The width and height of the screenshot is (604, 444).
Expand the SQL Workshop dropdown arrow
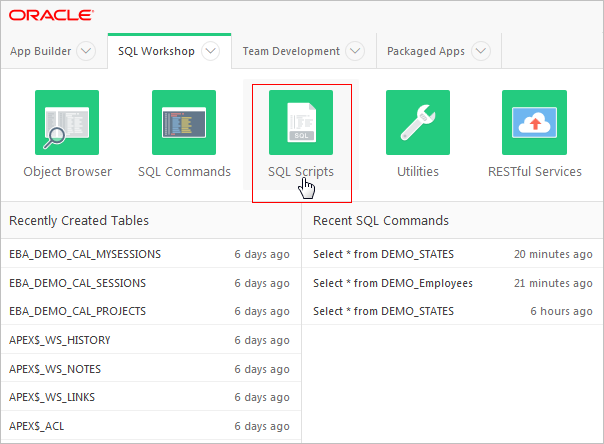[x=210, y=51]
